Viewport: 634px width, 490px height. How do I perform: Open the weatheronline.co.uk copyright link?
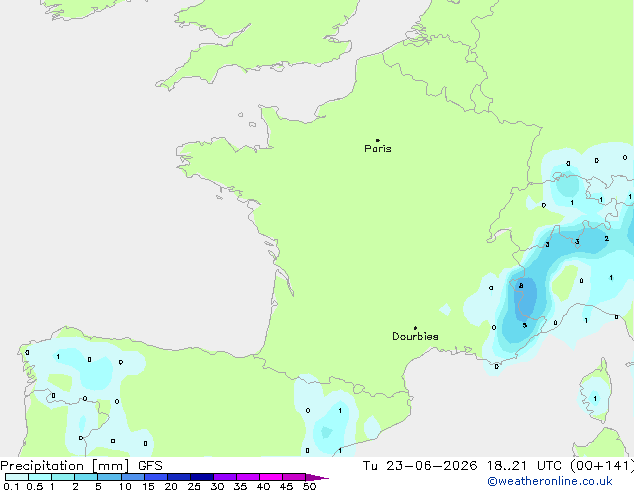point(550,481)
